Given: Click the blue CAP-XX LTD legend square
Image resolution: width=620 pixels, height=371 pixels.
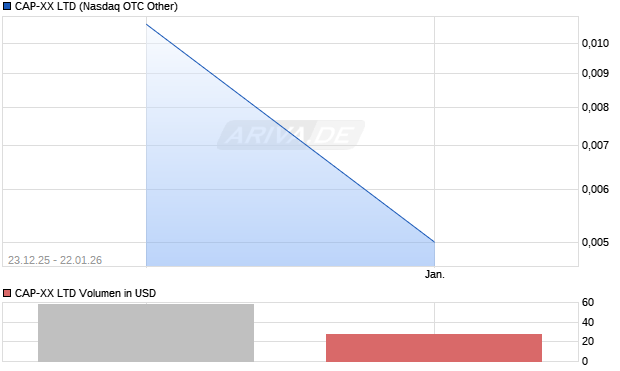Looking at the screenshot, I should (7, 6).
